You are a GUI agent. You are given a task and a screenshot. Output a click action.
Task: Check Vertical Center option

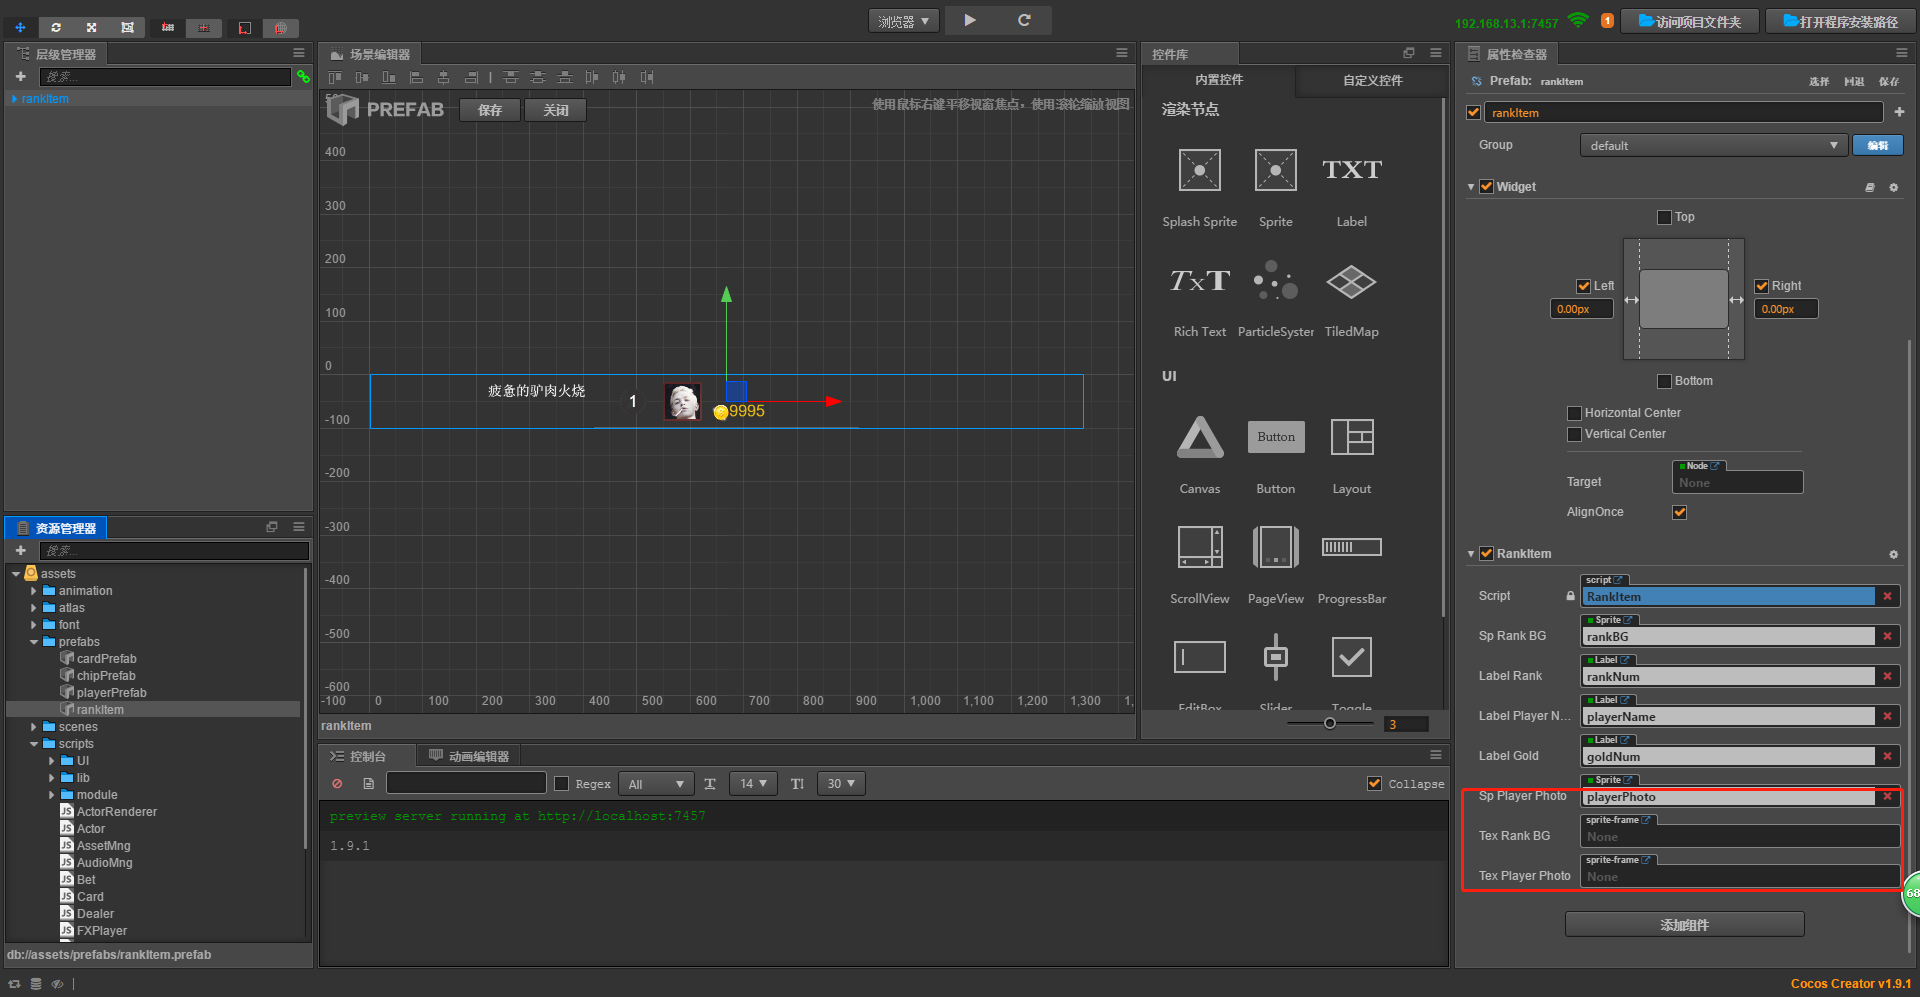click(1574, 434)
